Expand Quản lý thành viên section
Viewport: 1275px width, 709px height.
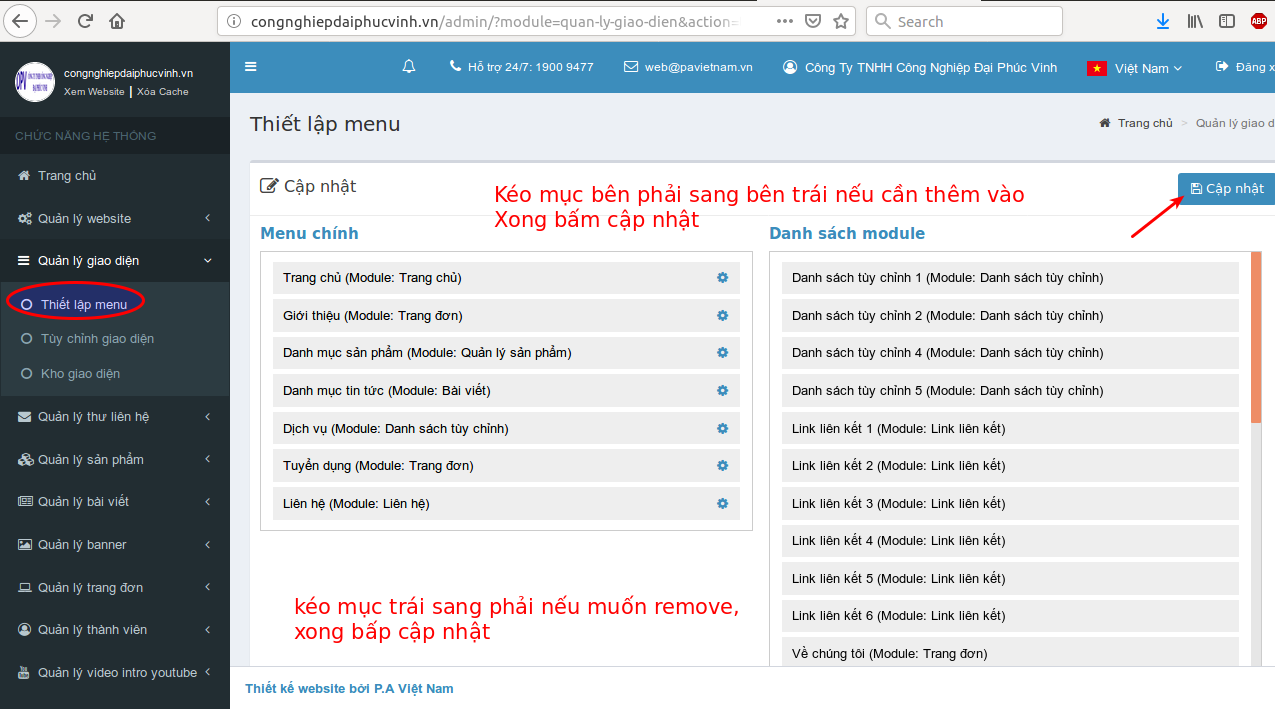115,630
